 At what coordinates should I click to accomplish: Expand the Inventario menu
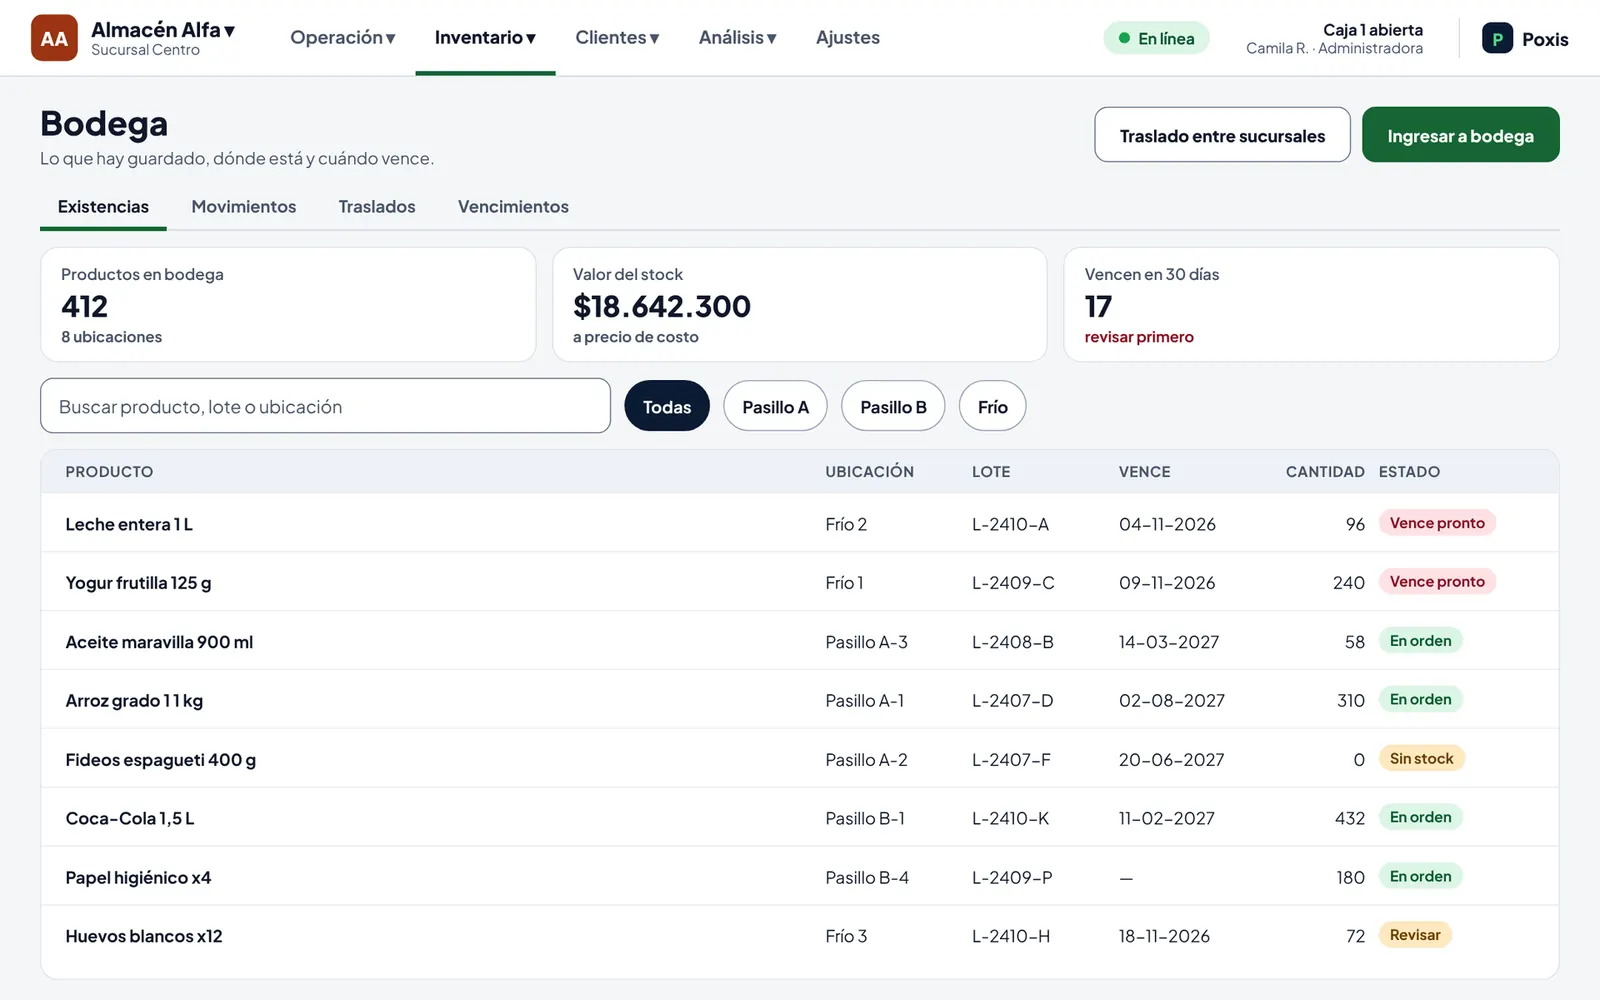pyautogui.click(x=485, y=38)
